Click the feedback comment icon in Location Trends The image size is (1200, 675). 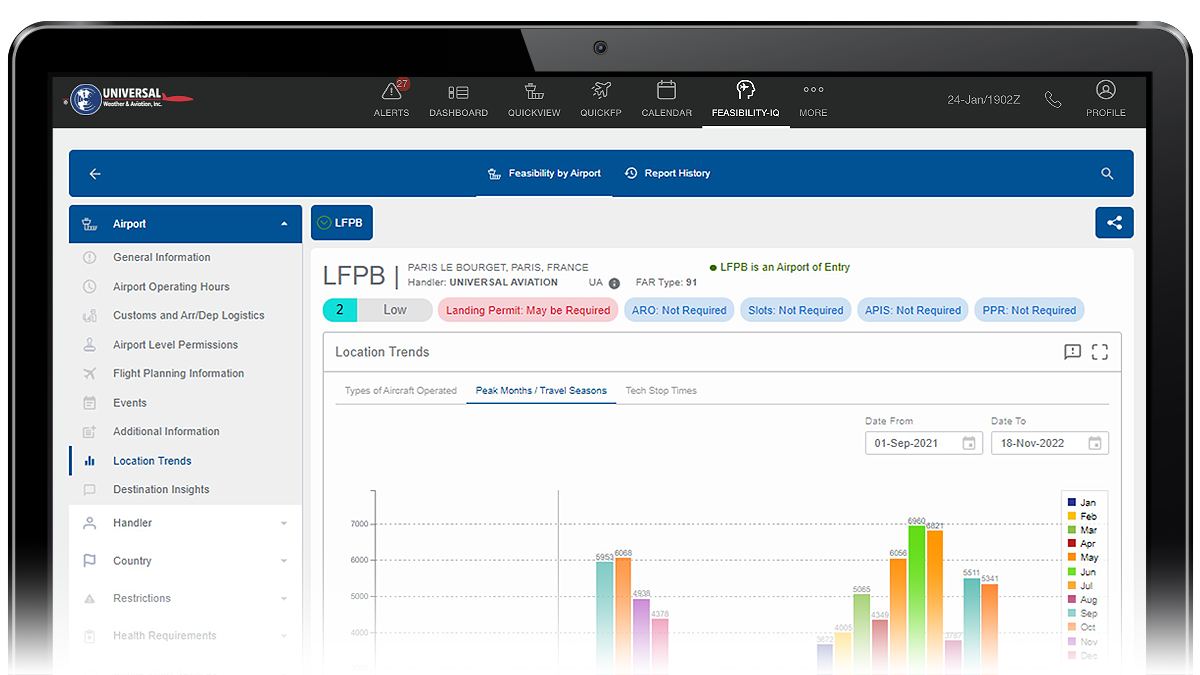pos(1072,352)
